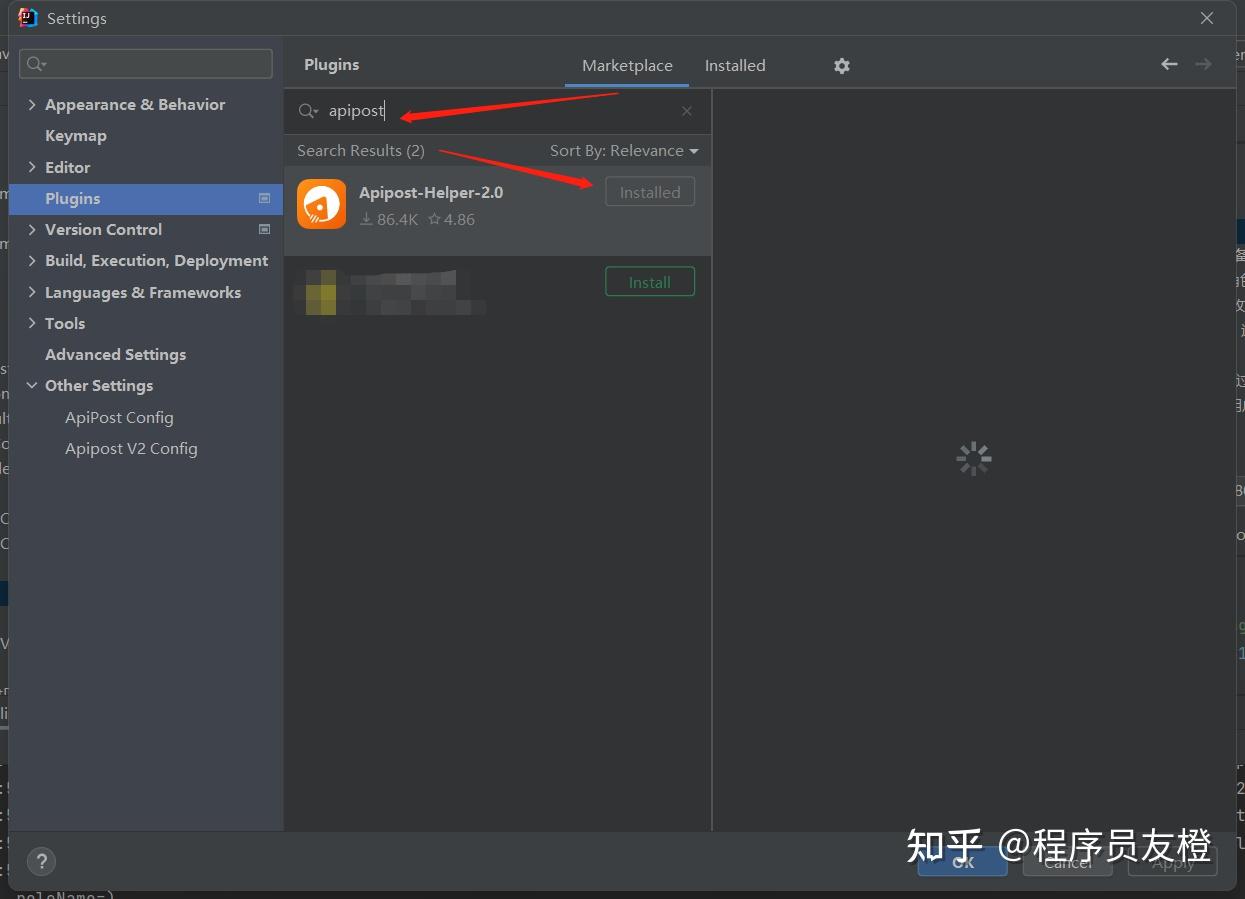Click the Plugins heading text
The width and height of the screenshot is (1245, 899).
(x=332, y=65)
